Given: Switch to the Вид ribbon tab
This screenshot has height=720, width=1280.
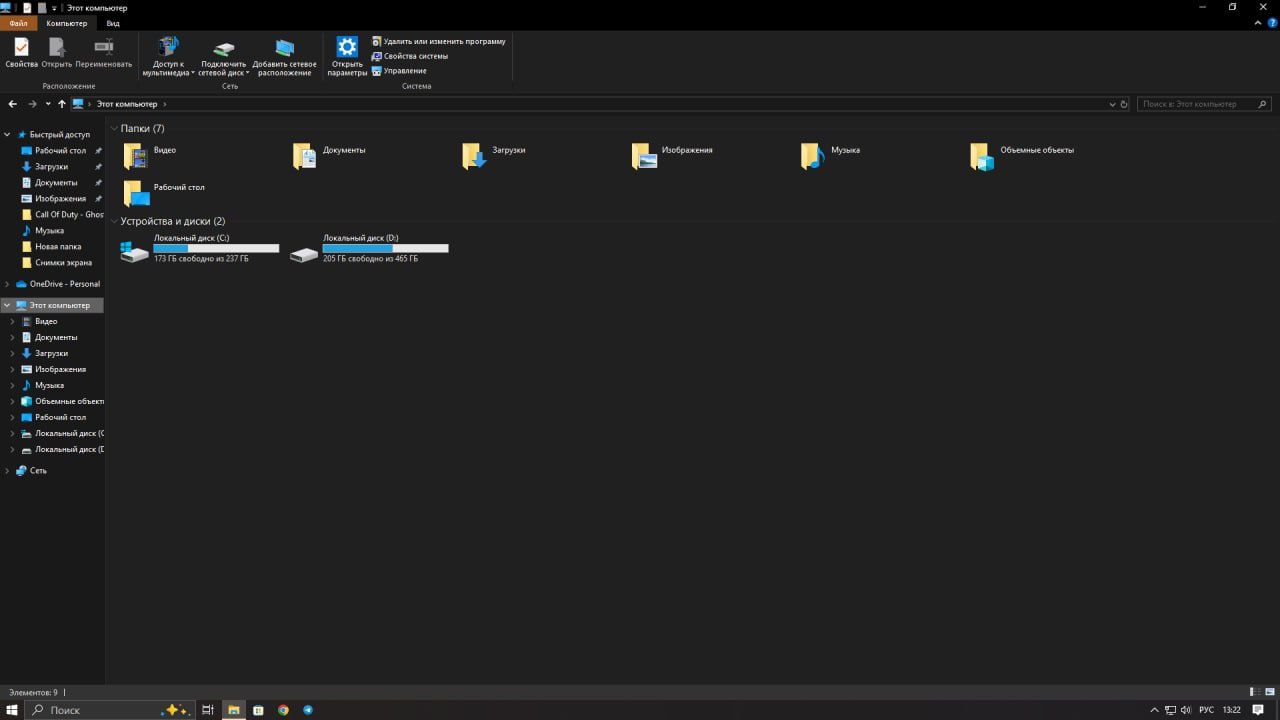Looking at the screenshot, I should click(113, 23).
